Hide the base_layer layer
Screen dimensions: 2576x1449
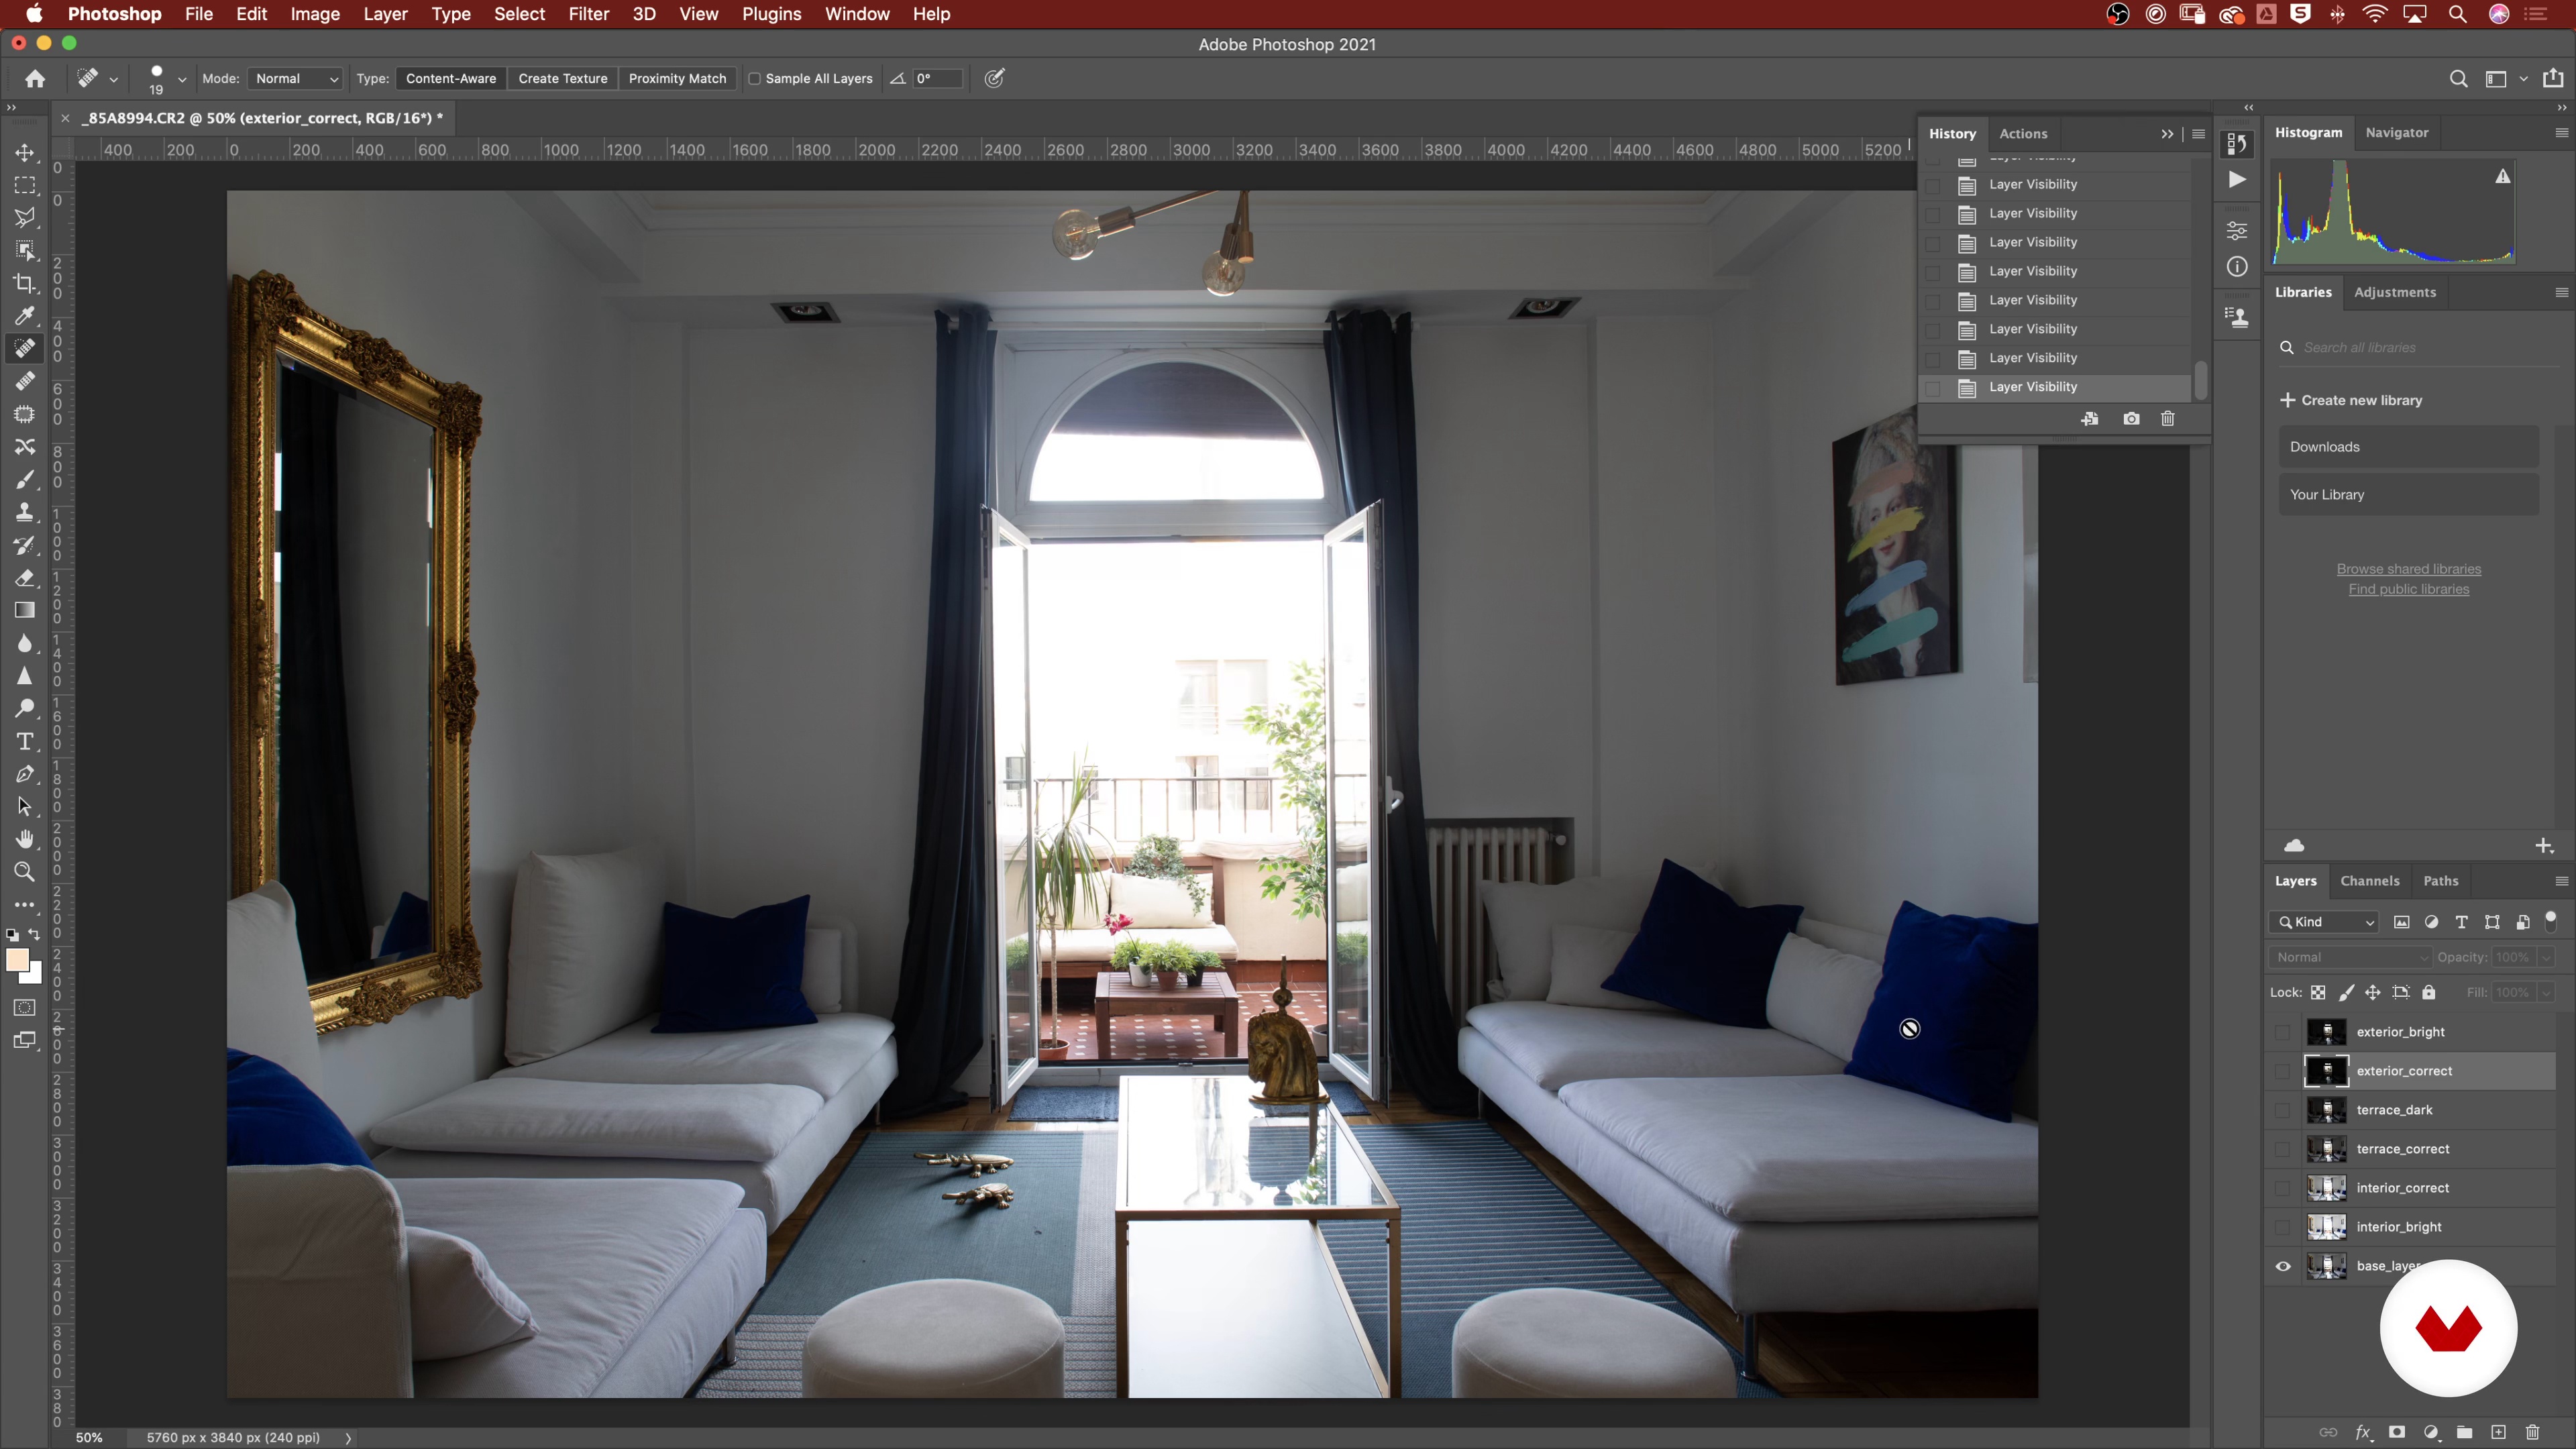tap(2283, 1266)
